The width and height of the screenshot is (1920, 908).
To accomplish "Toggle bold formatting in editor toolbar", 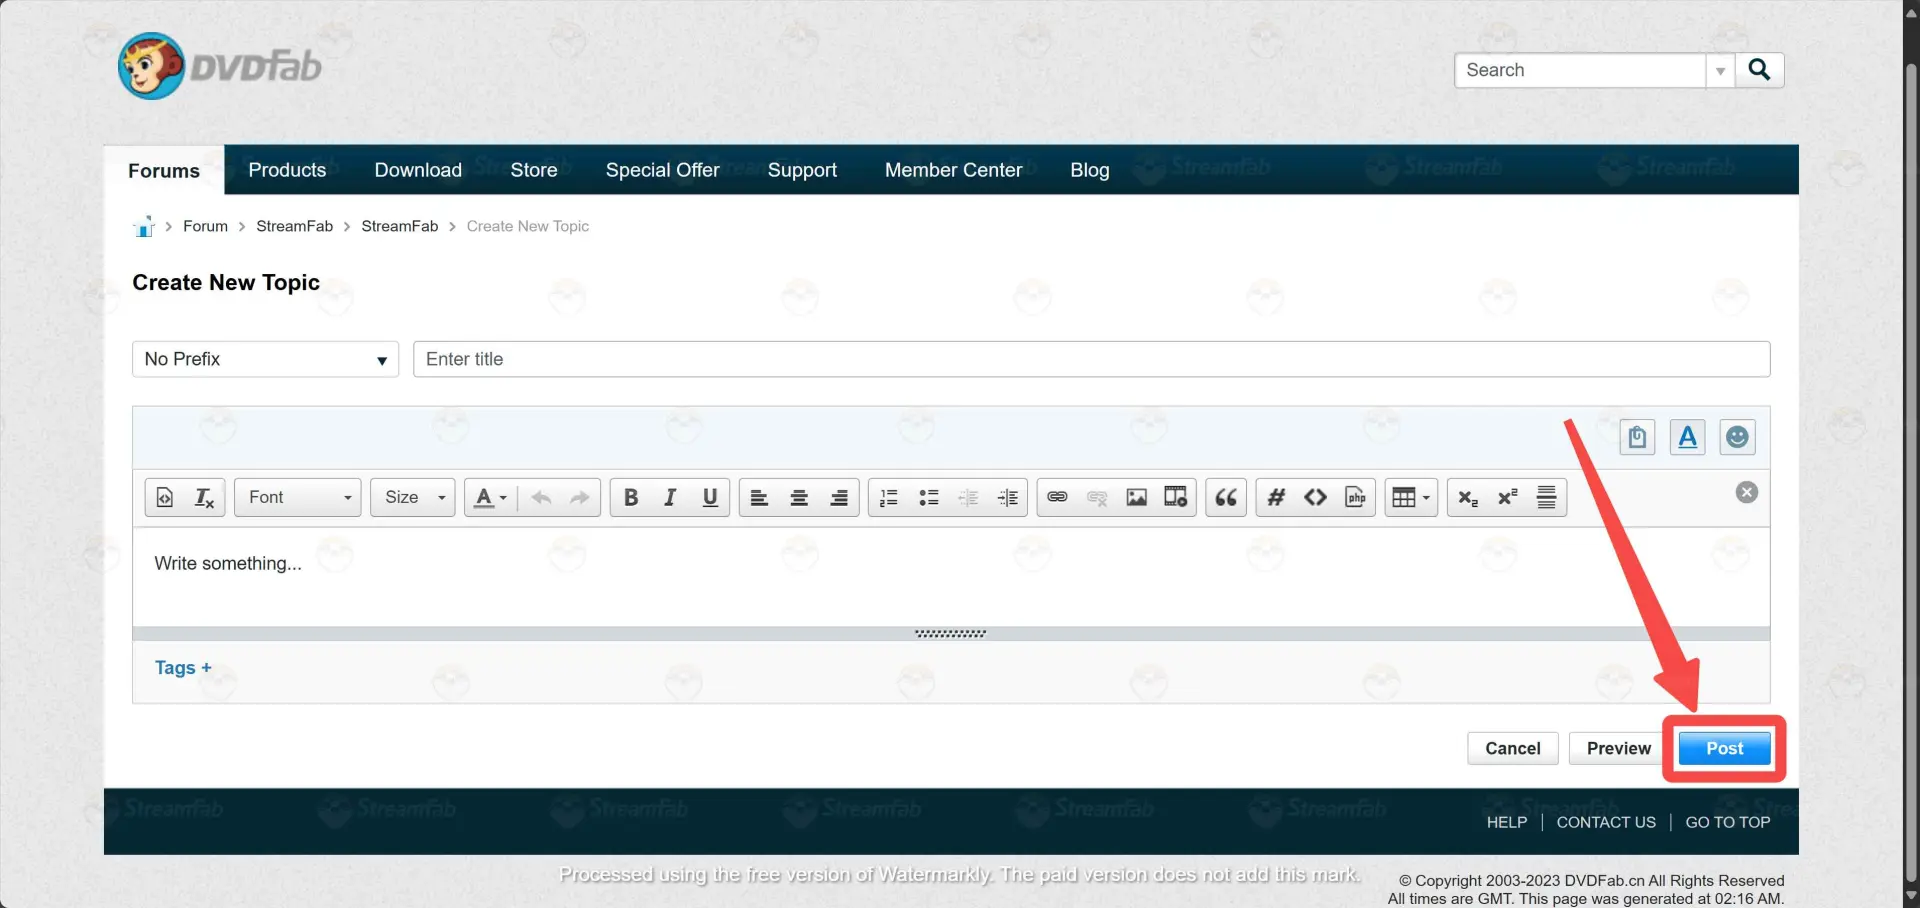I will point(631,497).
